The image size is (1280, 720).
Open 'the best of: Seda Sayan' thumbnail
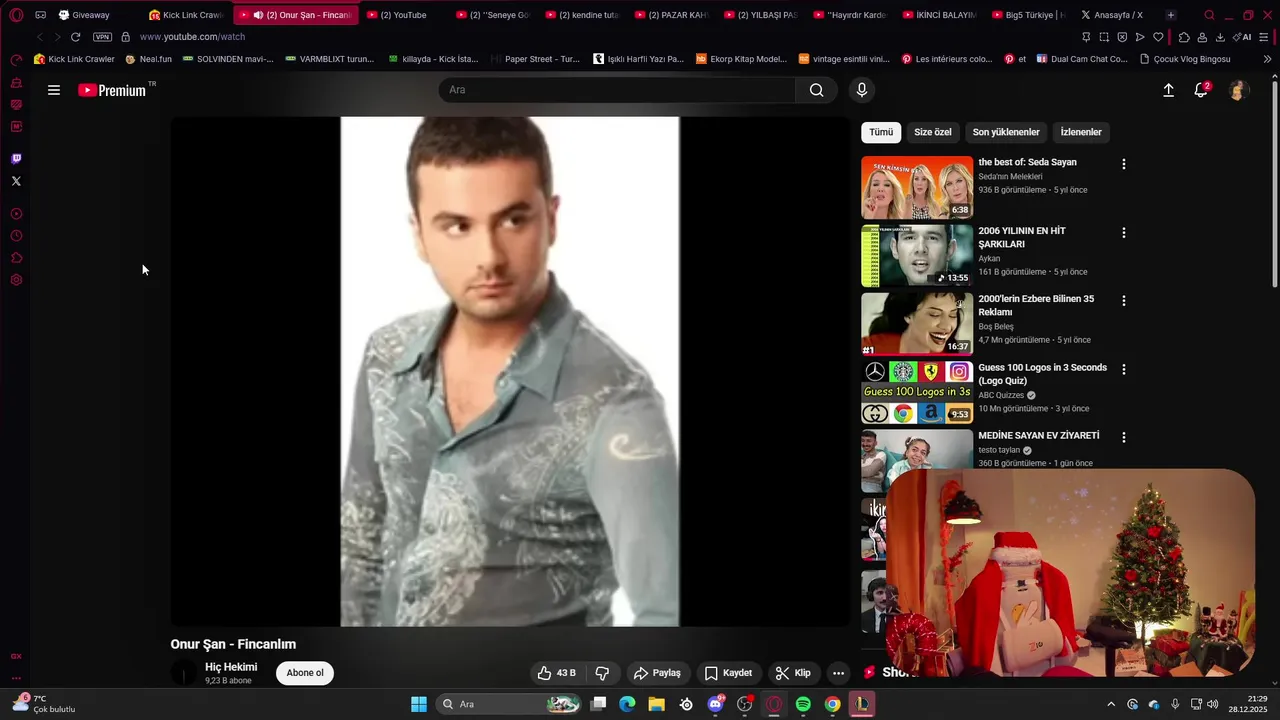click(x=917, y=187)
